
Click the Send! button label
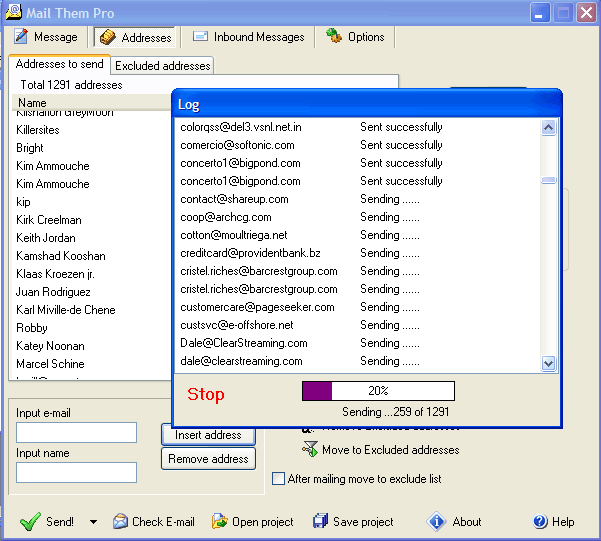pyautogui.click(x=60, y=522)
